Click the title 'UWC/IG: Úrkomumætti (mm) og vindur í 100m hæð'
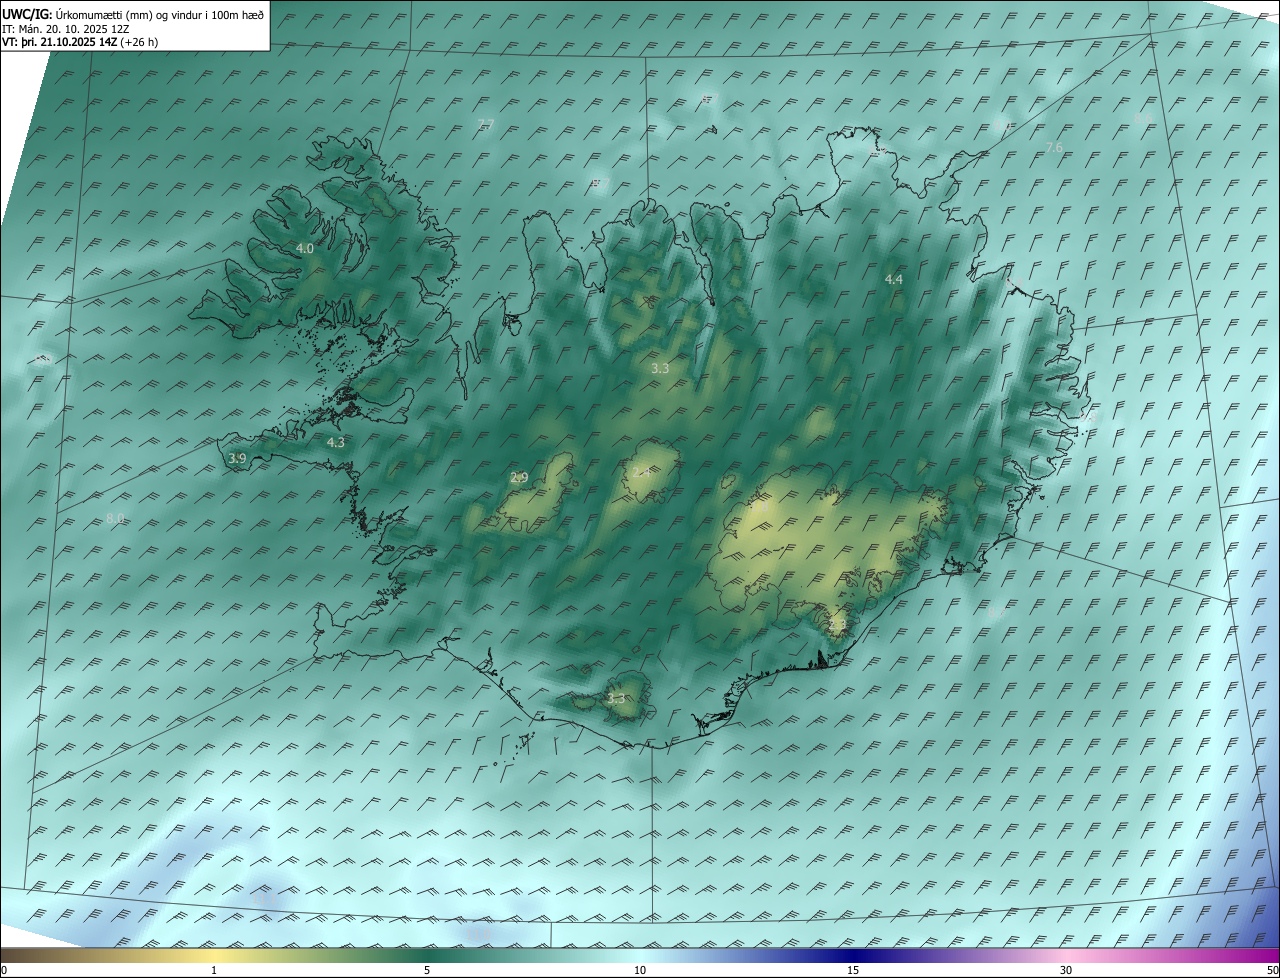 [x=133, y=14]
